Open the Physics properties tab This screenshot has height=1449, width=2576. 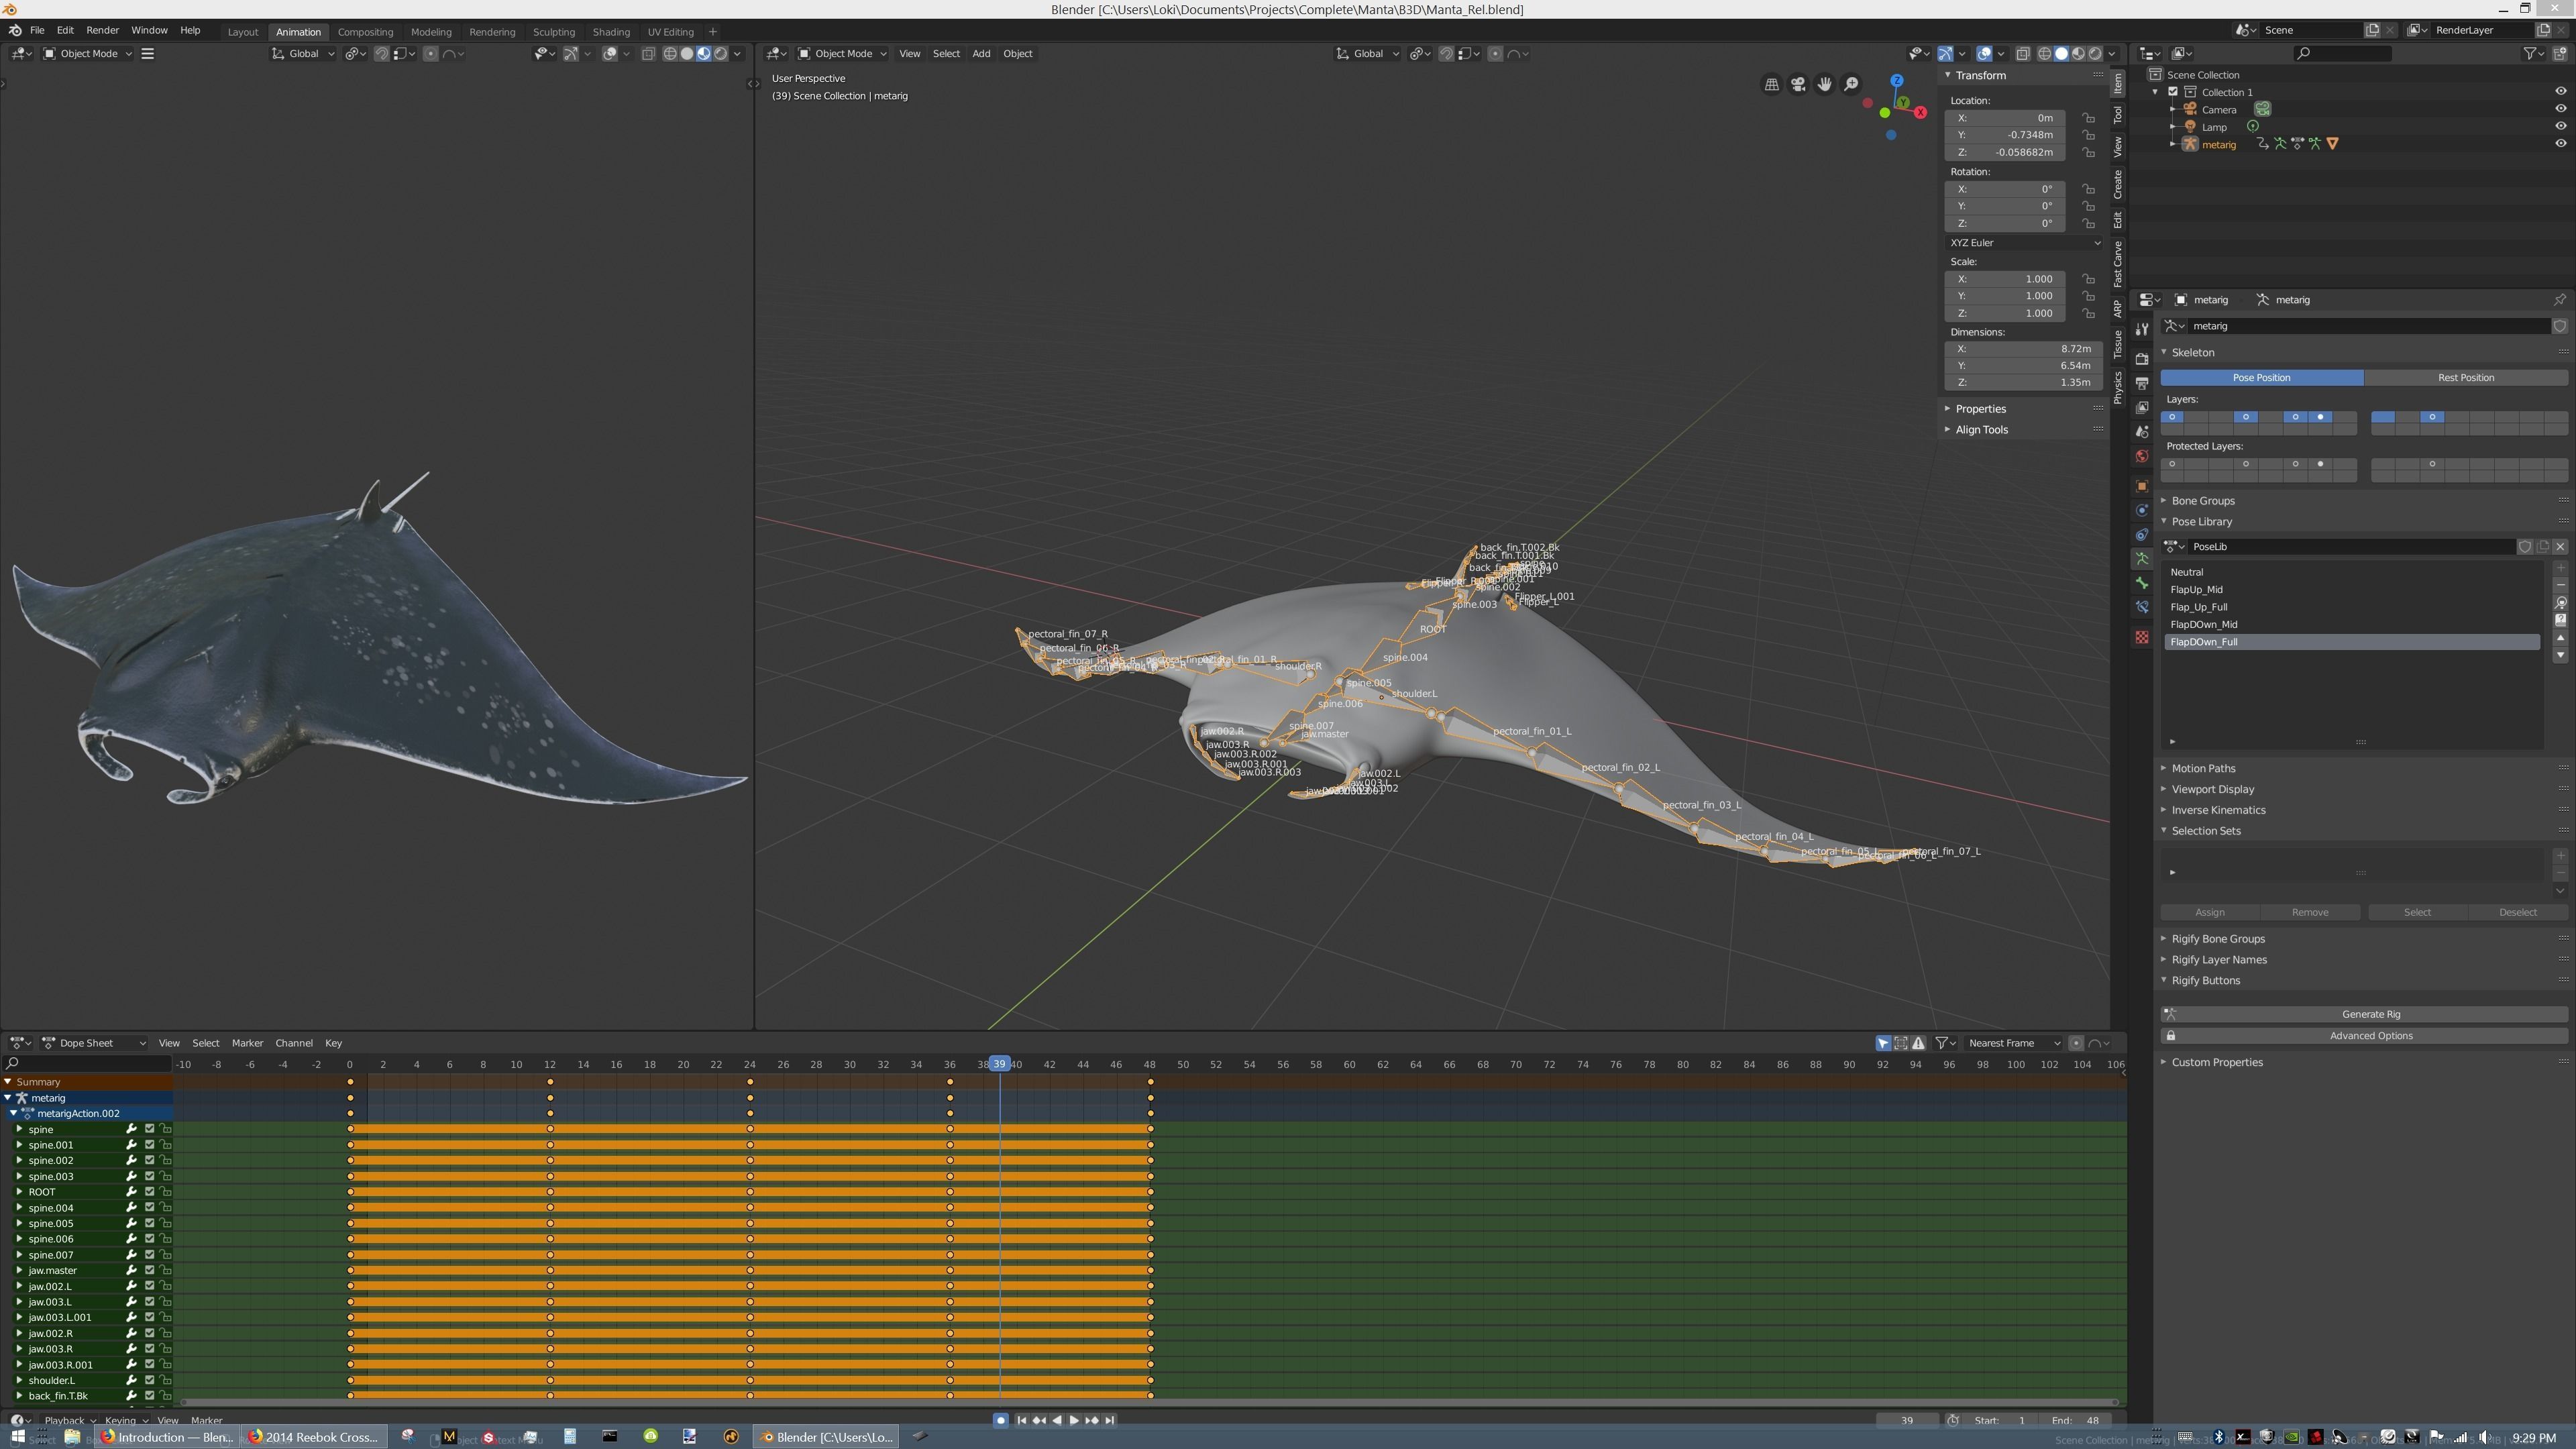2142,510
